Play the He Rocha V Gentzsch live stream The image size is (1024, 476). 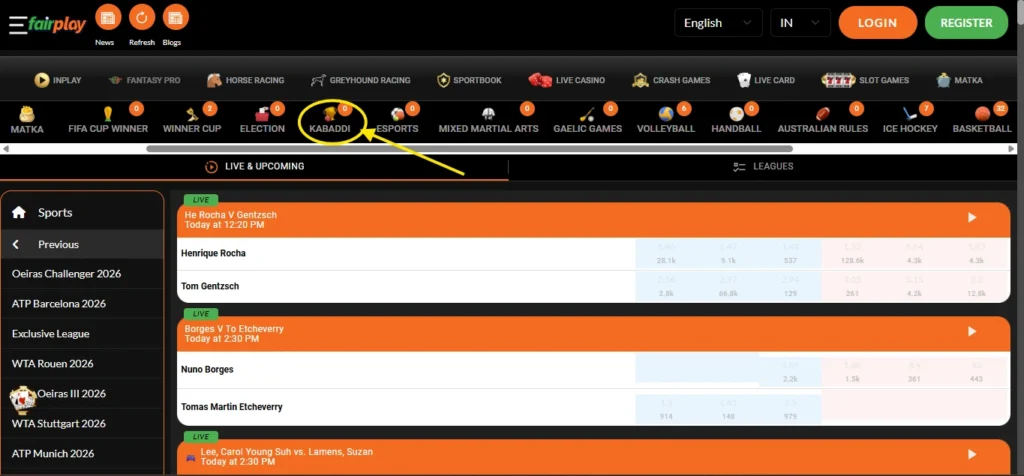[971, 217]
